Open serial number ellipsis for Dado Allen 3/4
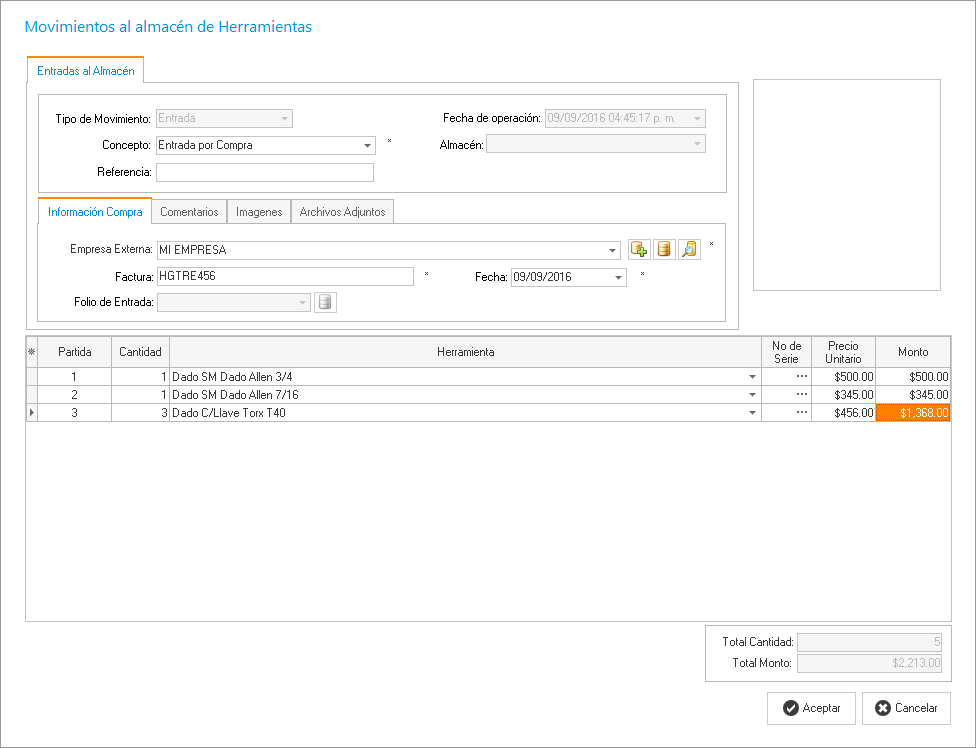The image size is (976, 748). coord(801,377)
